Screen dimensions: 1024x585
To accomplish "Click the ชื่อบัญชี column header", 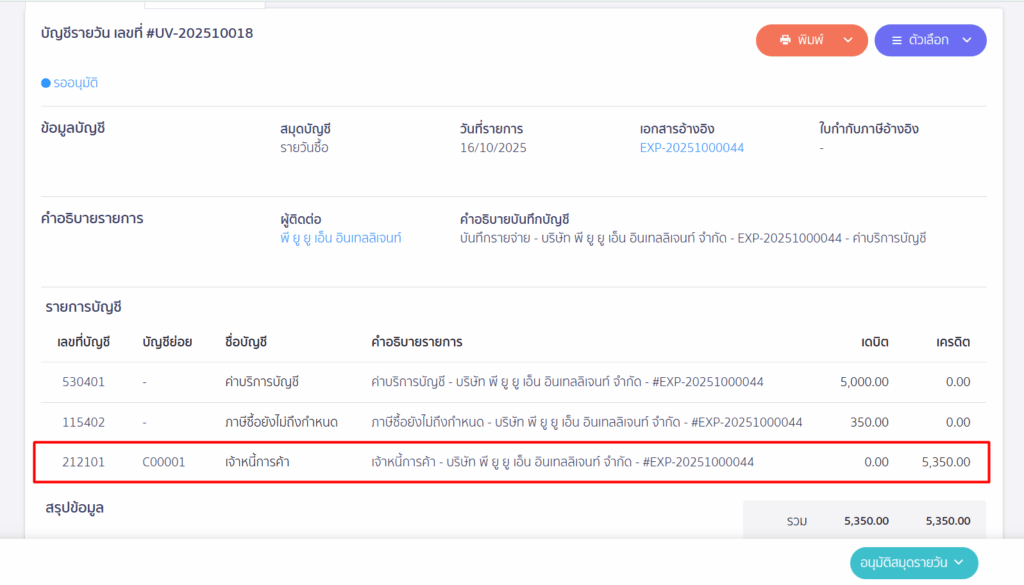I will [x=246, y=342].
